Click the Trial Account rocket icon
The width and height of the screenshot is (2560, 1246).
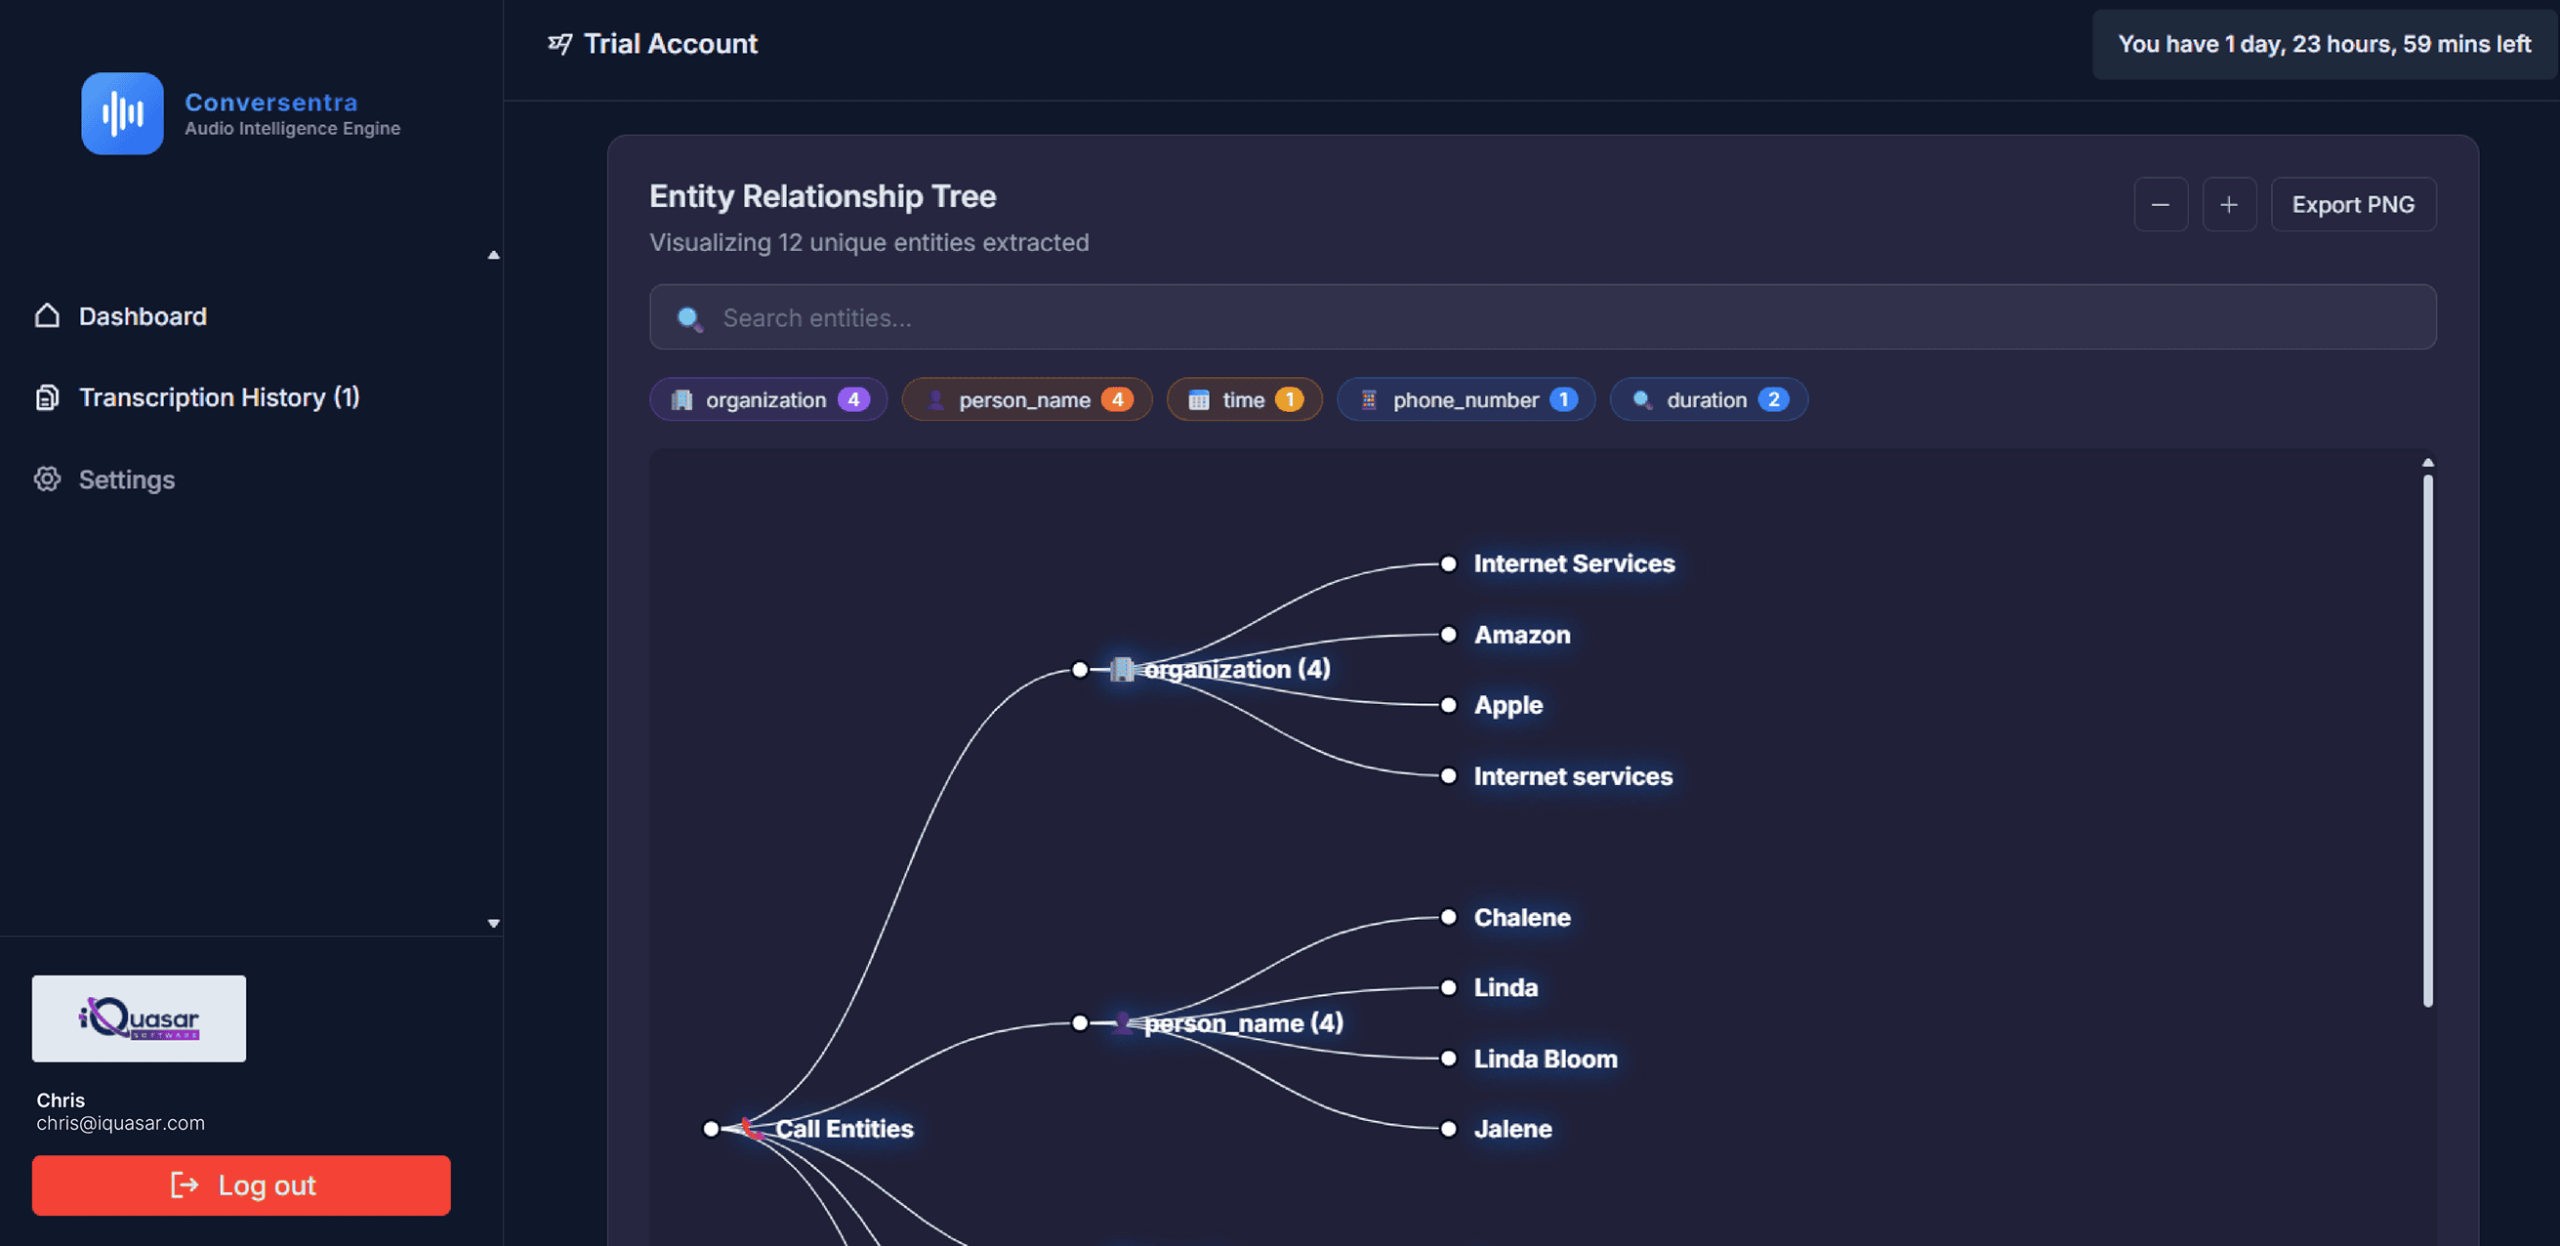(x=560, y=44)
